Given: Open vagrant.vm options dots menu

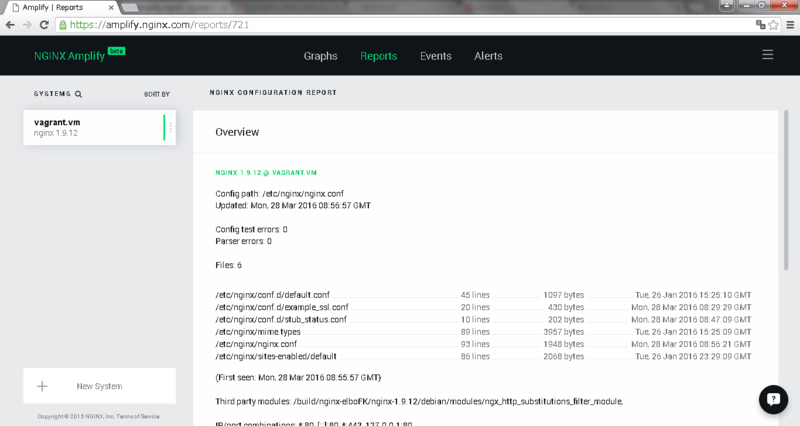Looking at the screenshot, I should coord(170,128).
